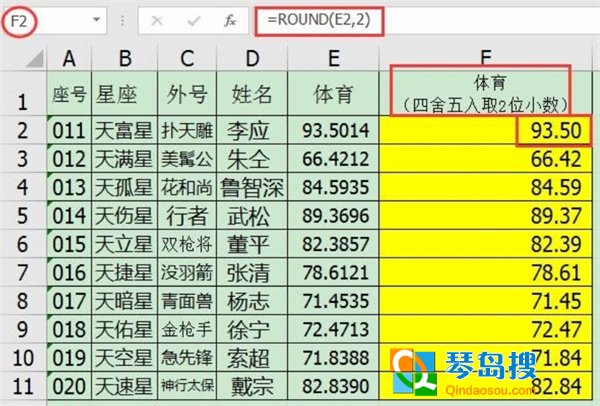Select column E header
The height and width of the screenshot is (406, 600).
pyautogui.click(x=333, y=59)
